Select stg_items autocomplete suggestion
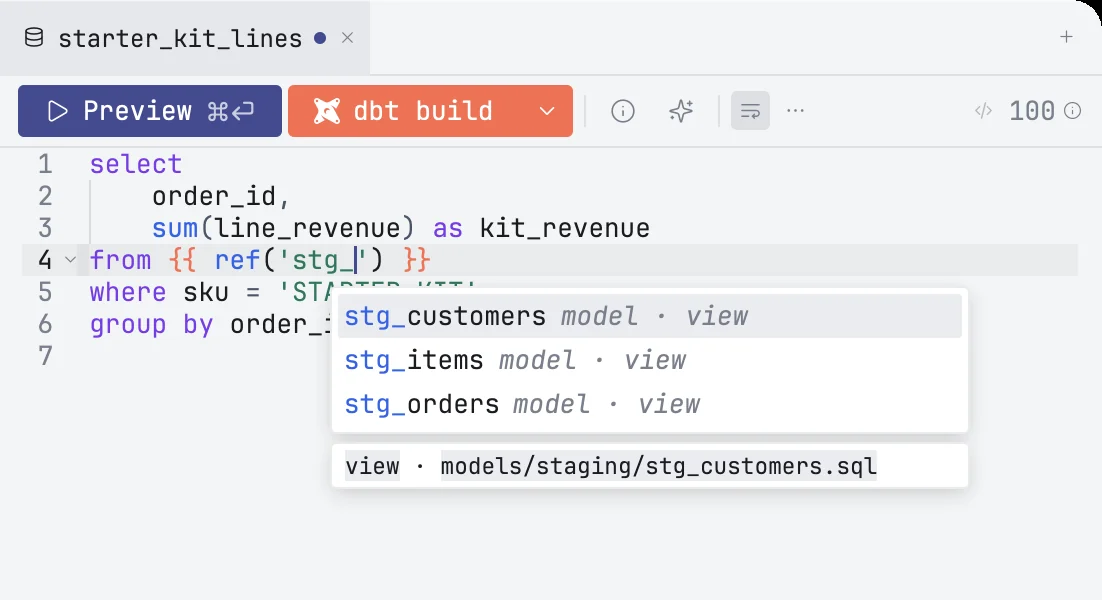This screenshot has width=1102, height=600. coord(650,360)
